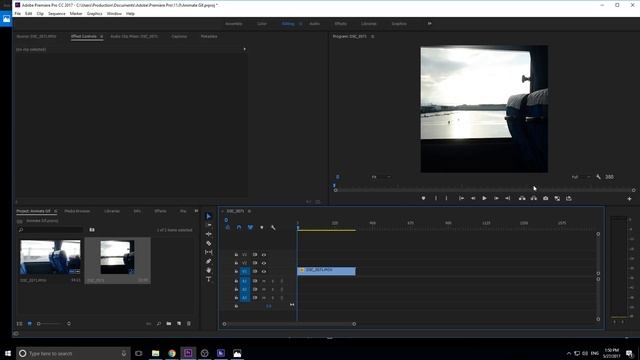Click Add Marker in Program monitor
Viewport: 640px width, 360px height.
tap(423, 198)
